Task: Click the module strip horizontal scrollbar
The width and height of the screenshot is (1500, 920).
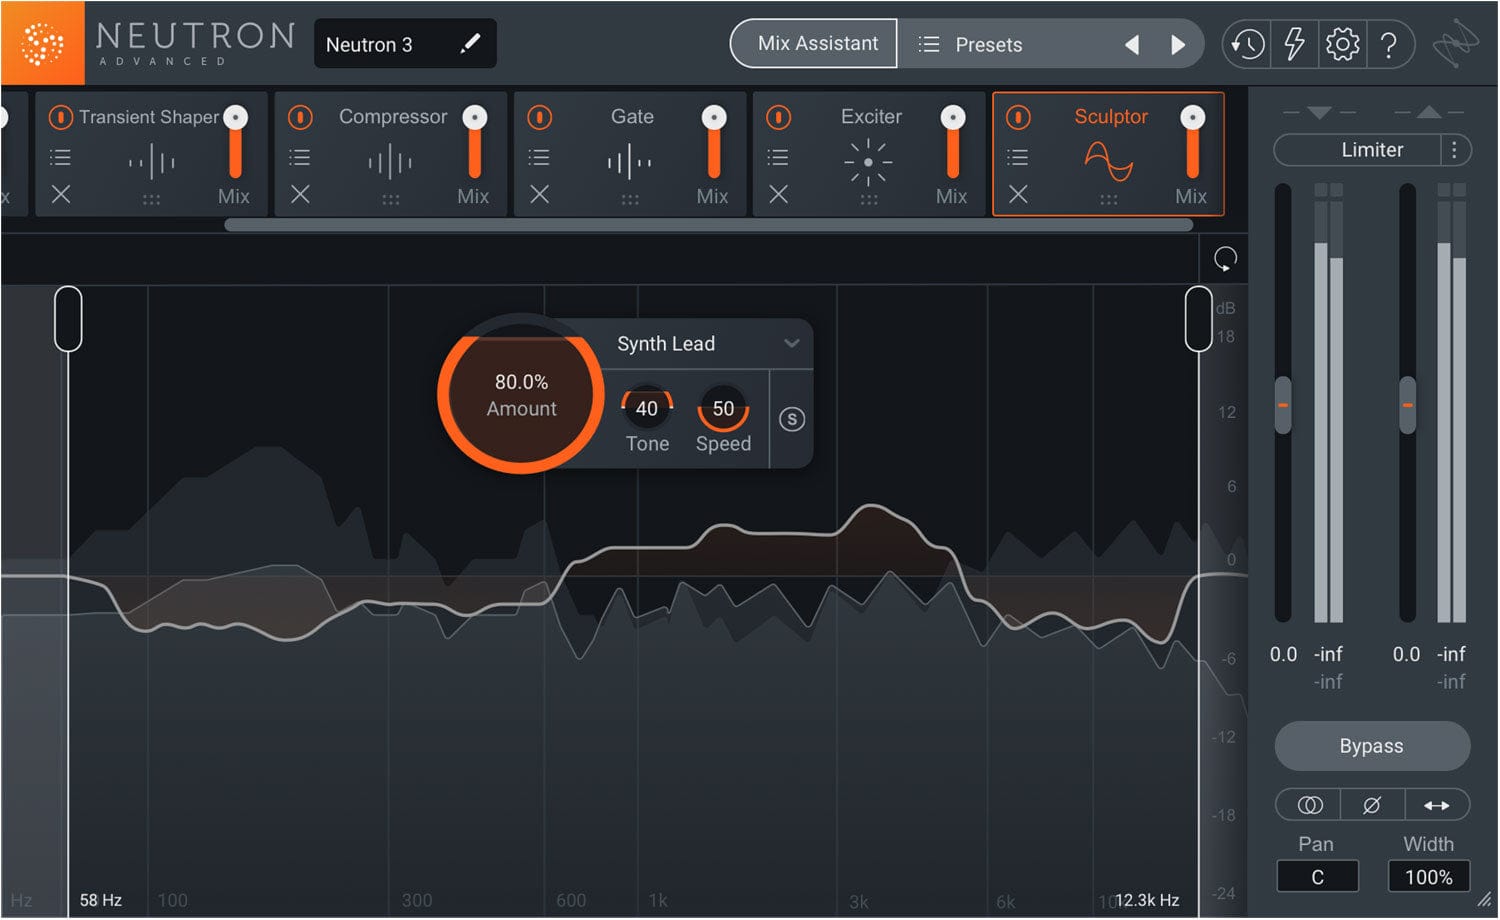Action: [708, 225]
